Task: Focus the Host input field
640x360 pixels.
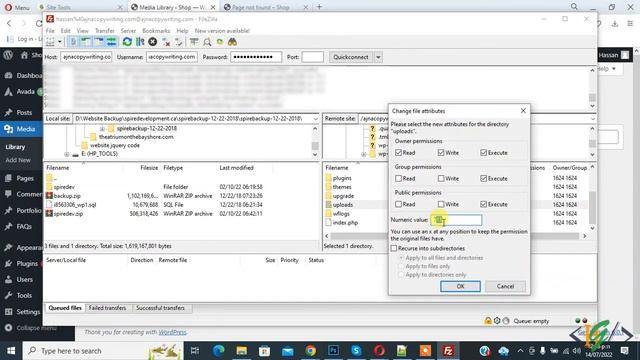Action: click(86, 57)
